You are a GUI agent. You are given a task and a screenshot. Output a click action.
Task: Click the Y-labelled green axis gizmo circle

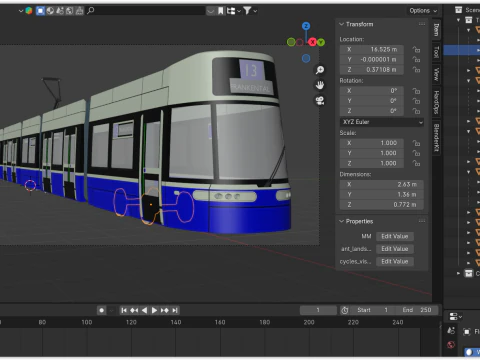tap(321, 42)
